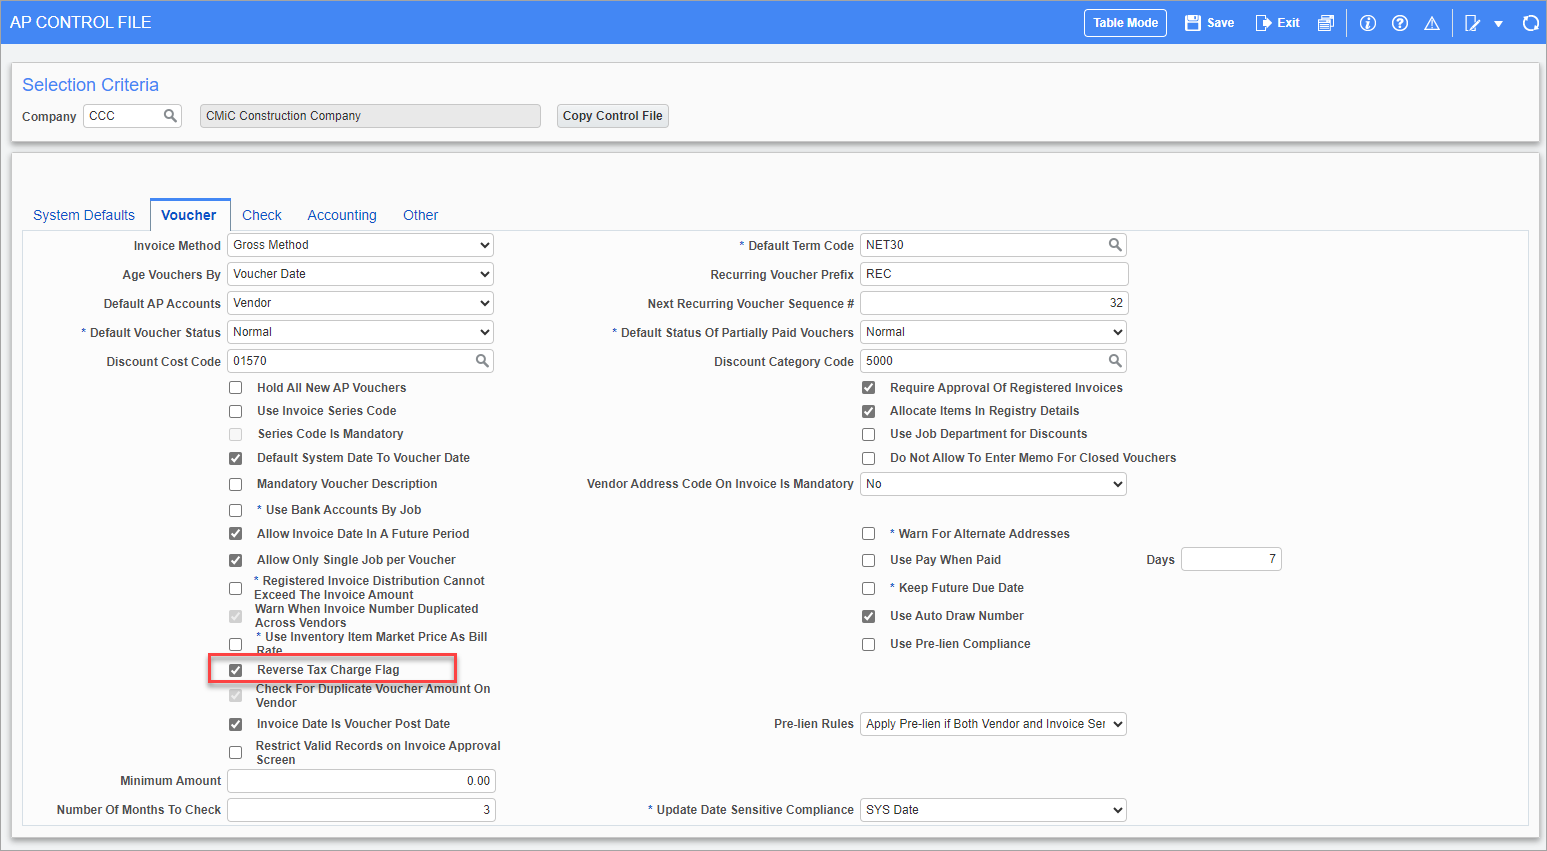
Task: Click the info icon in the header
Action: [1367, 22]
